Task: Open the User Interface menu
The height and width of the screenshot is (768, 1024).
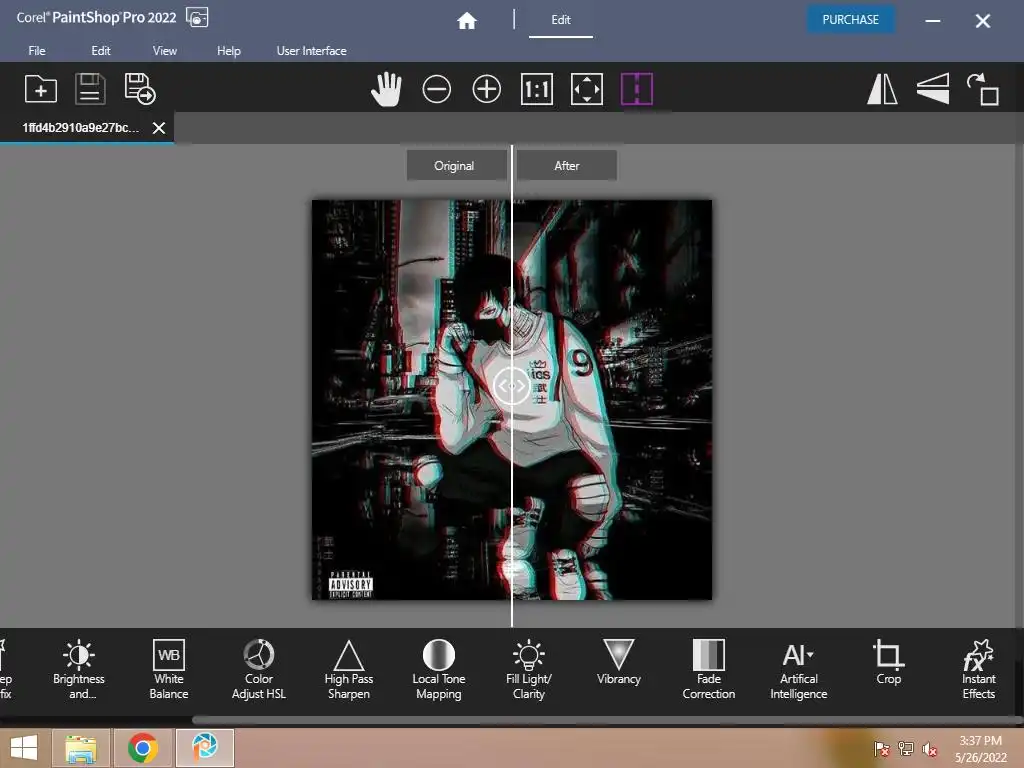Action: 312,50
